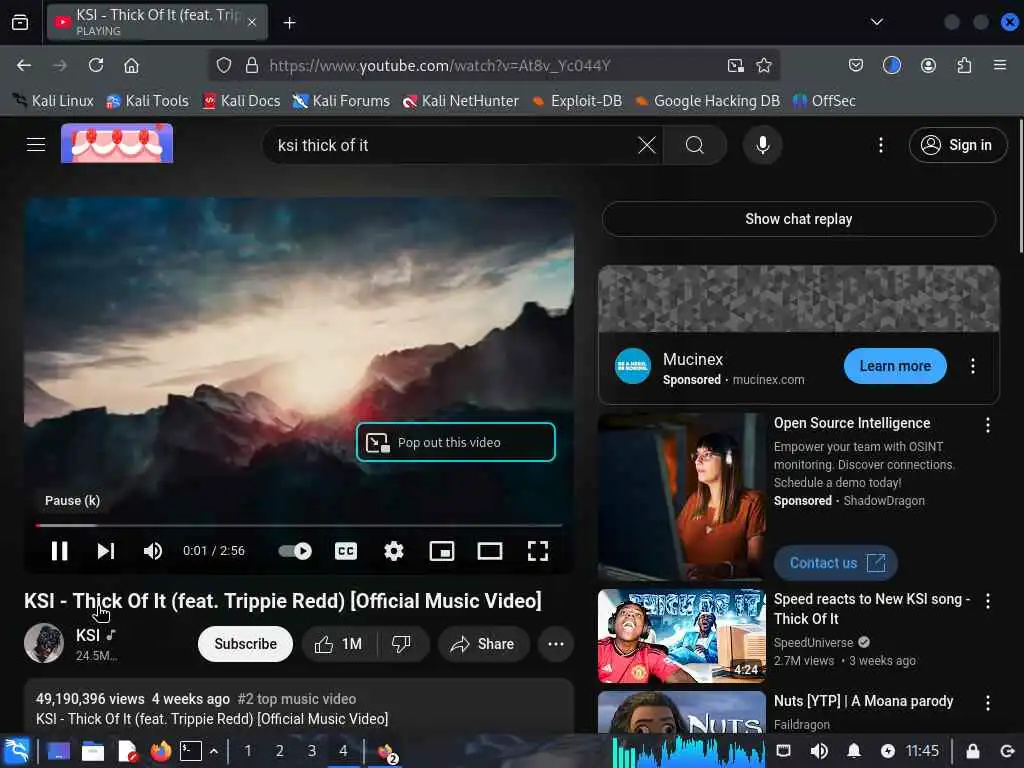Click the Sign in button

(957, 145)
